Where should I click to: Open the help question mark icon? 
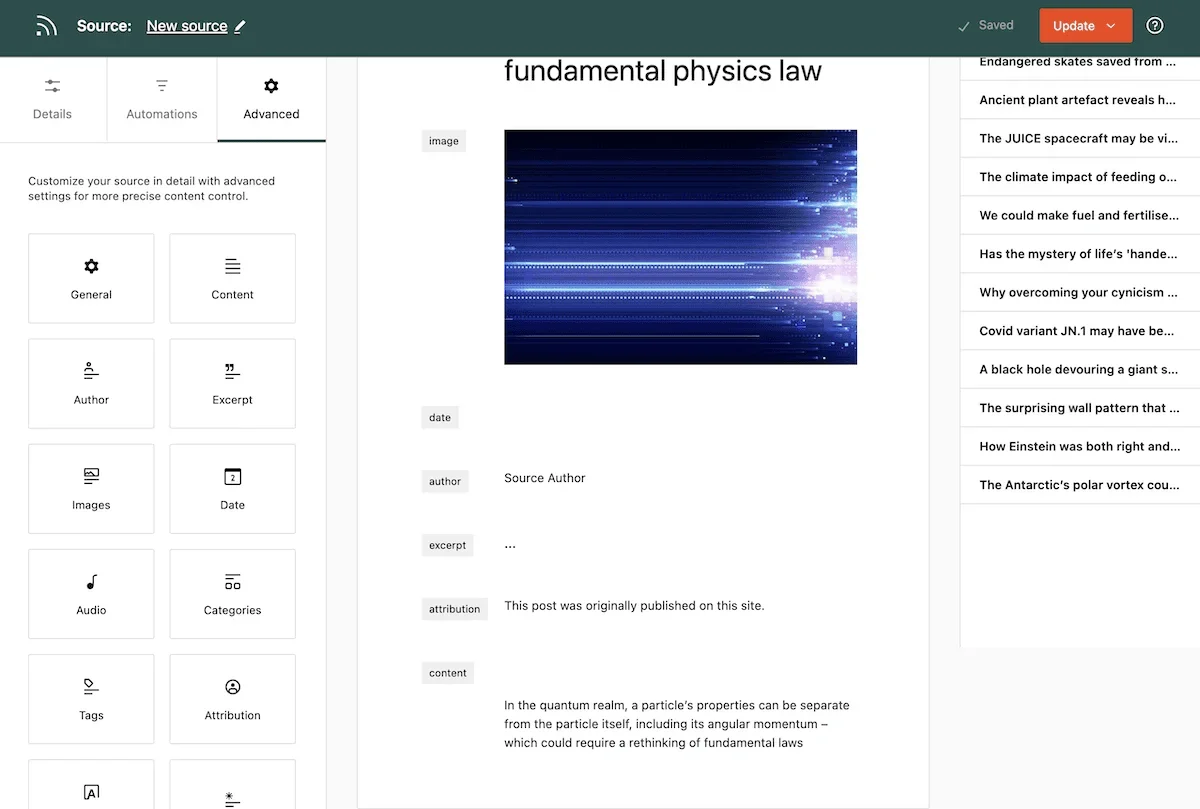point(1155,26)
